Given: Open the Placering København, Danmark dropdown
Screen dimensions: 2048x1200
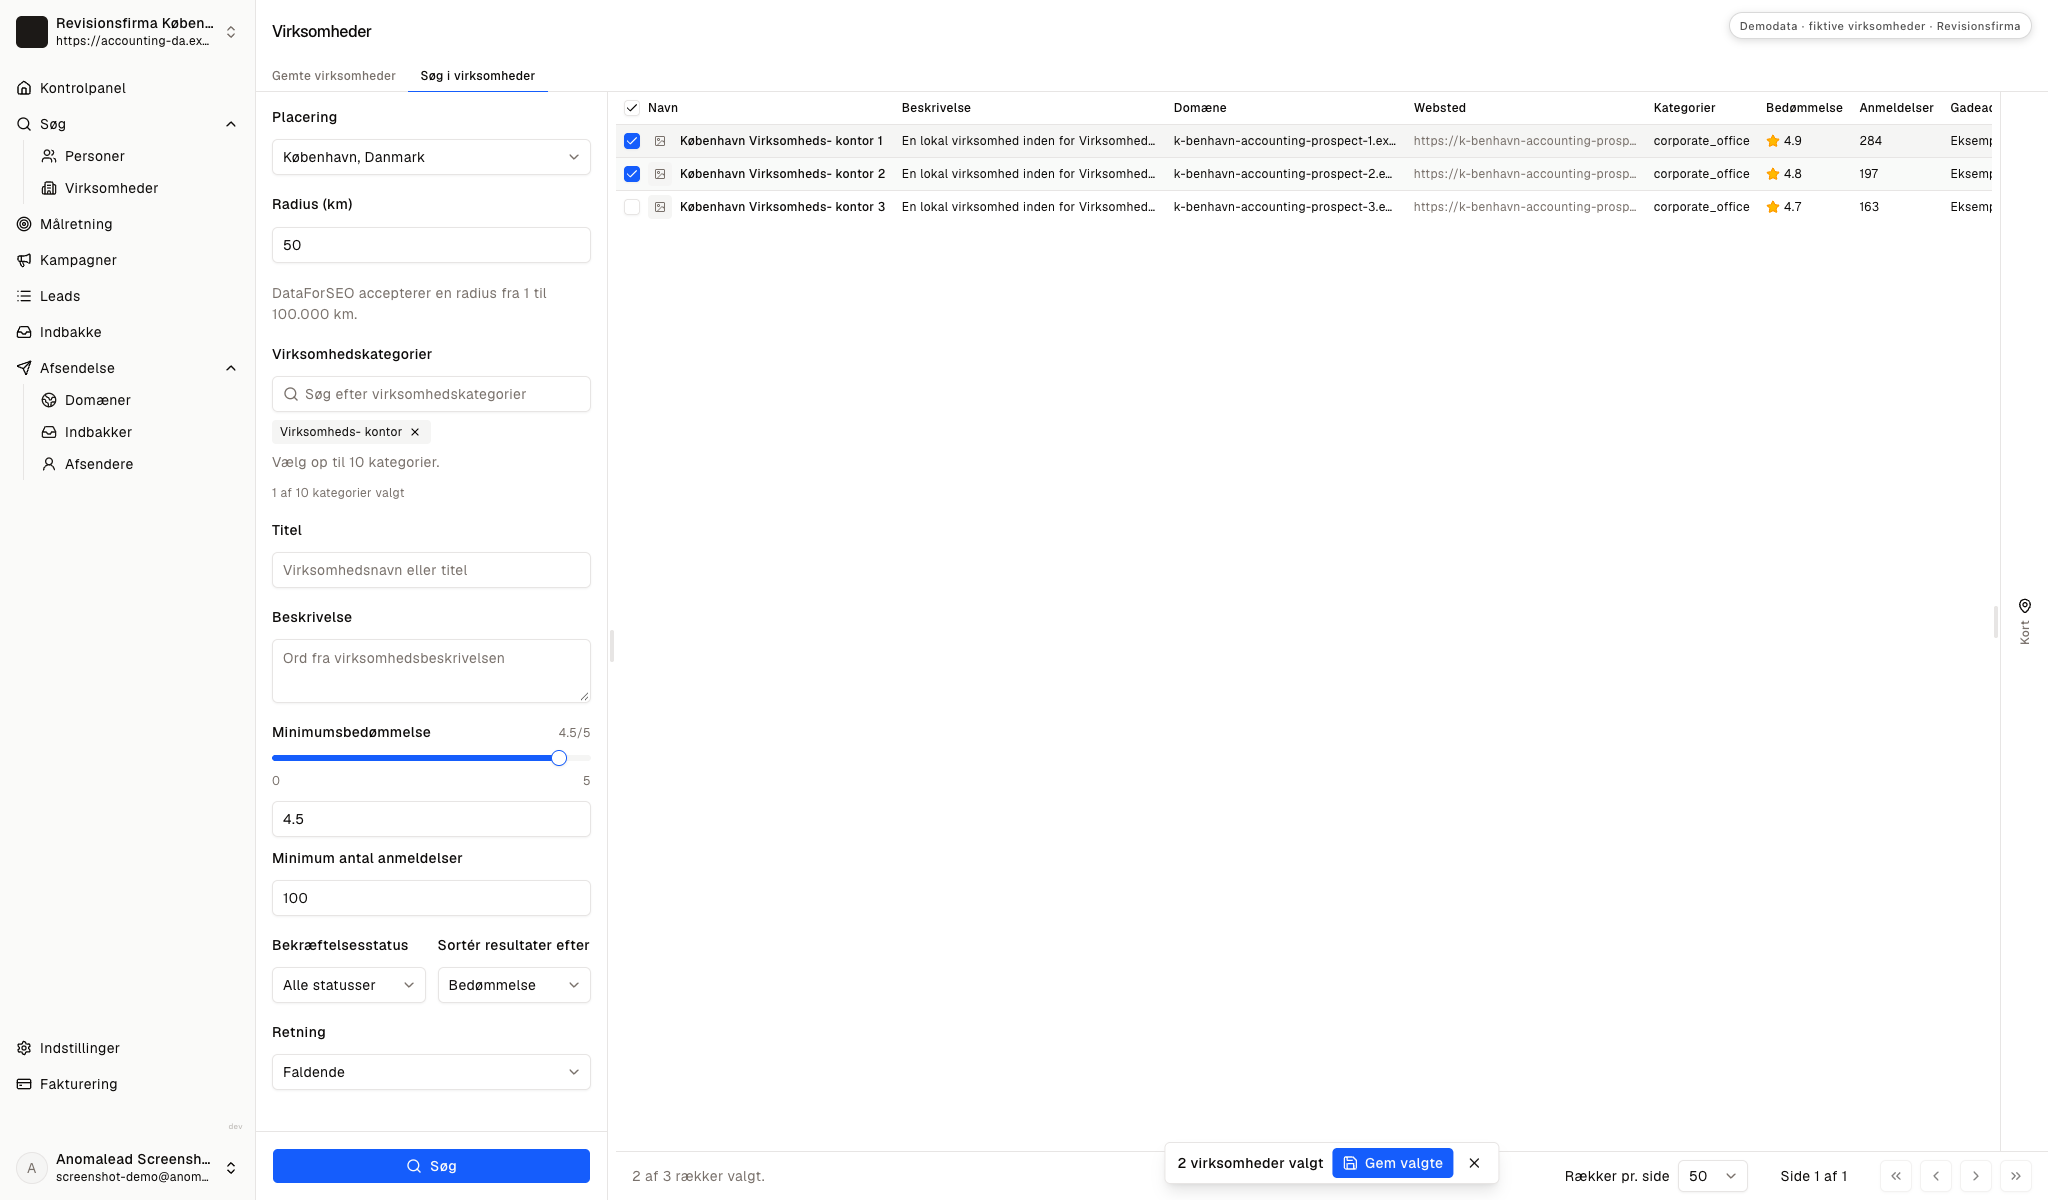Looking at the screenshot, I should pos(431,157).
